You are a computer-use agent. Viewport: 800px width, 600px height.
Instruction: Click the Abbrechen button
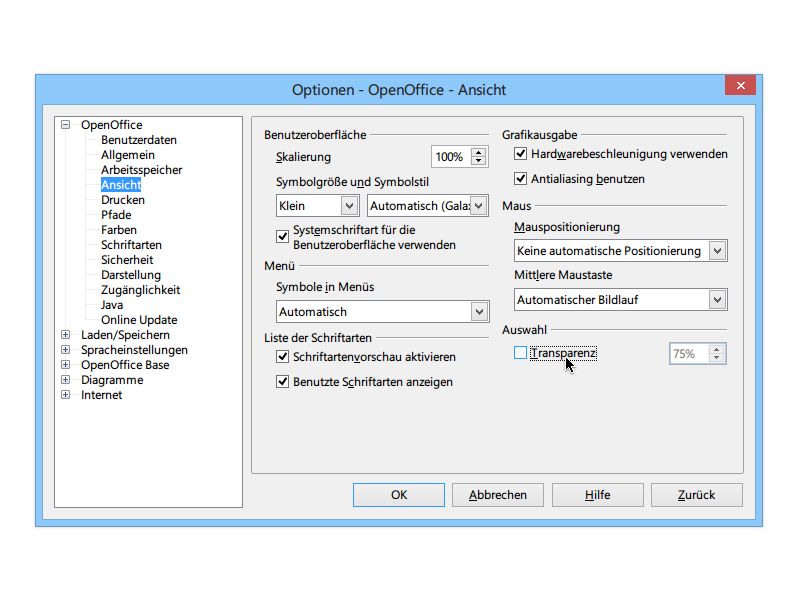[x=498, y=495]
